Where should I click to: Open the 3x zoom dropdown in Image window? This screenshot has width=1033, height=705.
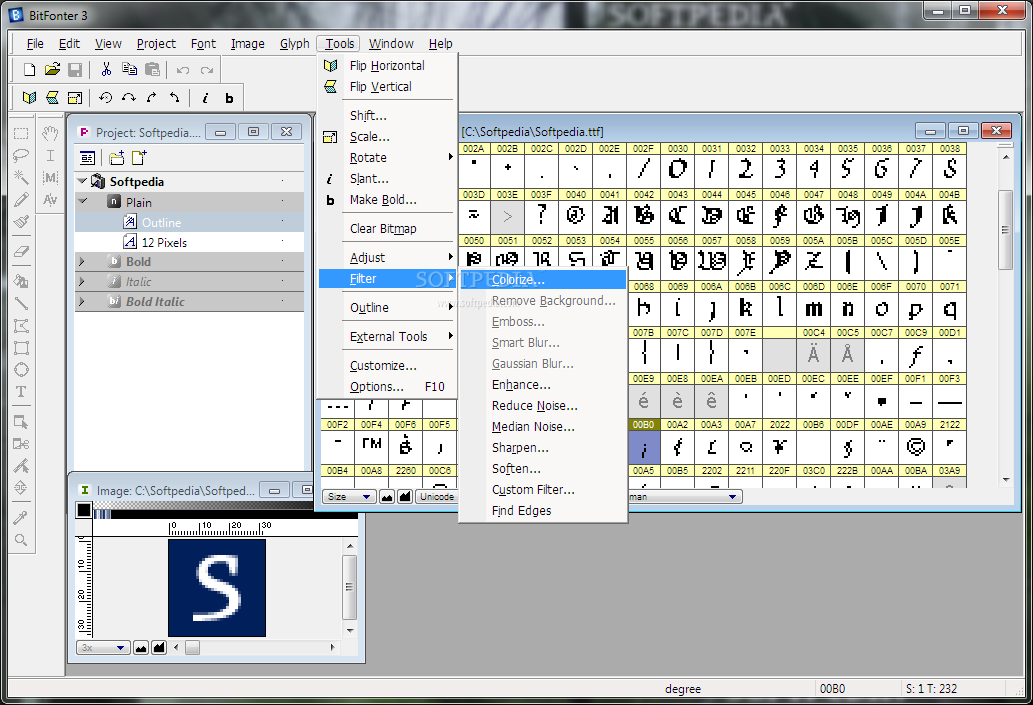102,648
